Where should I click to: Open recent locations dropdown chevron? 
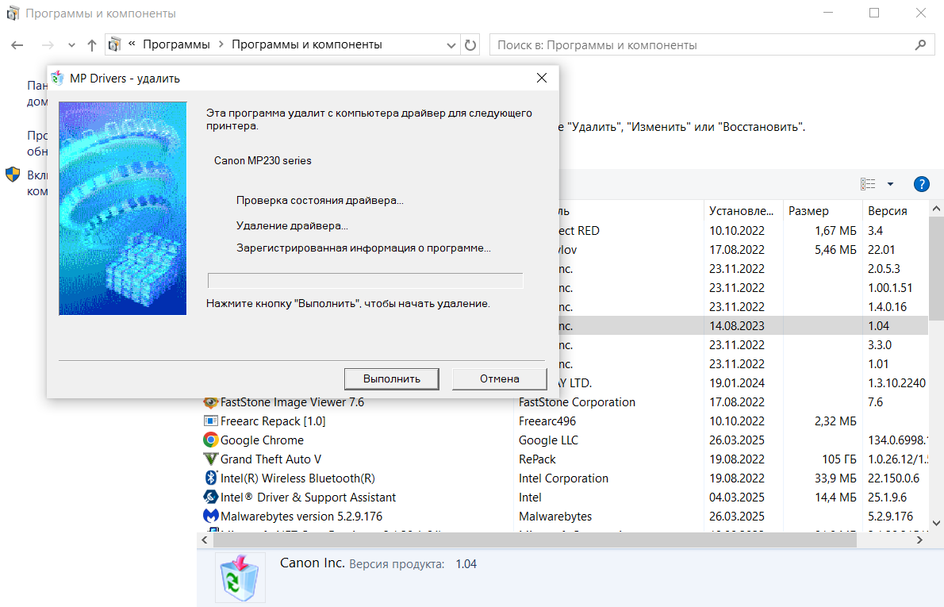[72, 45]
